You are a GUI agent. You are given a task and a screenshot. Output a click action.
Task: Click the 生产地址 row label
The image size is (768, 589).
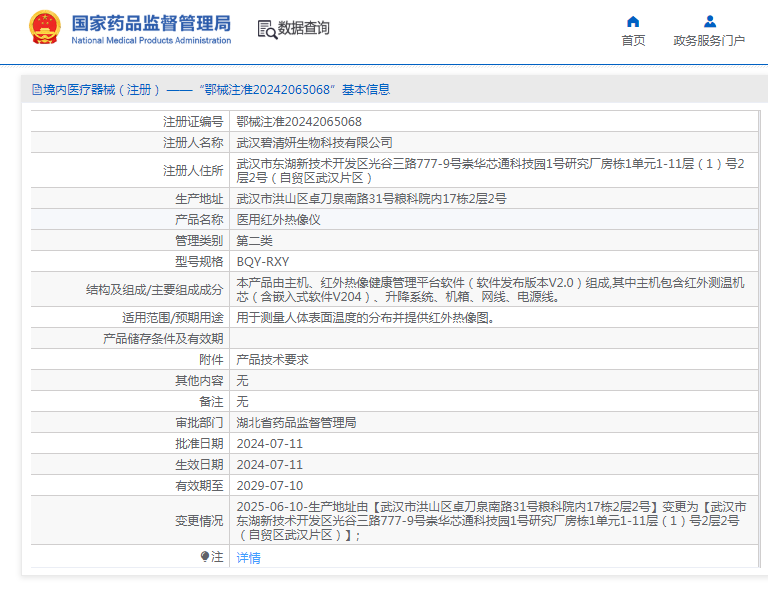[x=199, y=199]
